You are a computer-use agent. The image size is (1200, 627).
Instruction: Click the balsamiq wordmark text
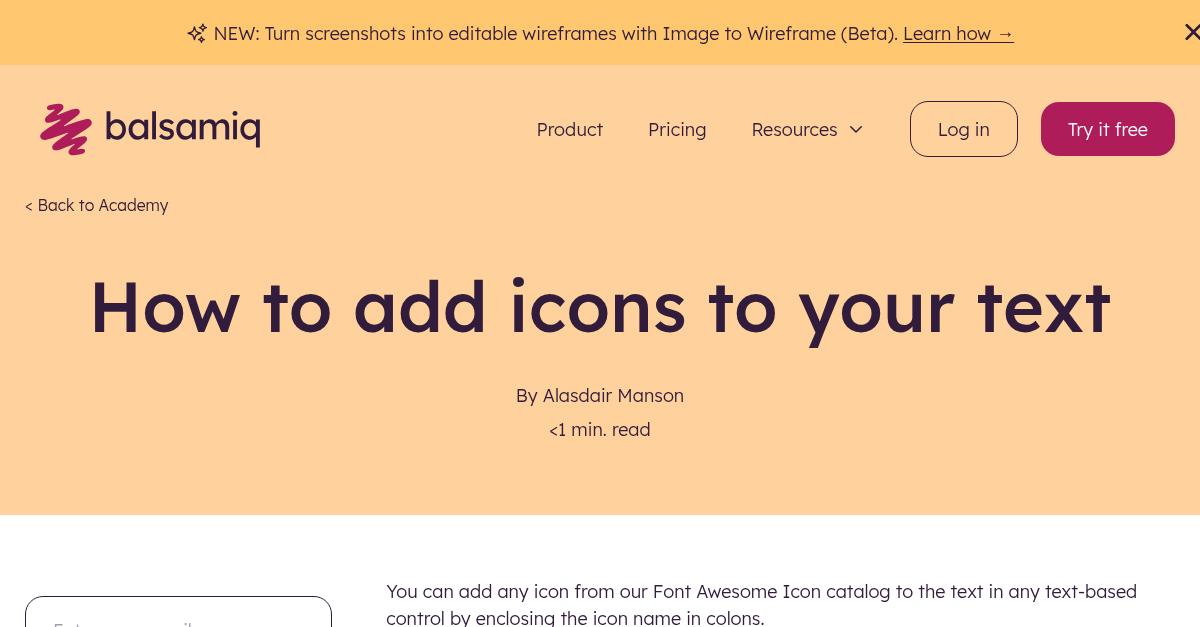click(182, 129)
